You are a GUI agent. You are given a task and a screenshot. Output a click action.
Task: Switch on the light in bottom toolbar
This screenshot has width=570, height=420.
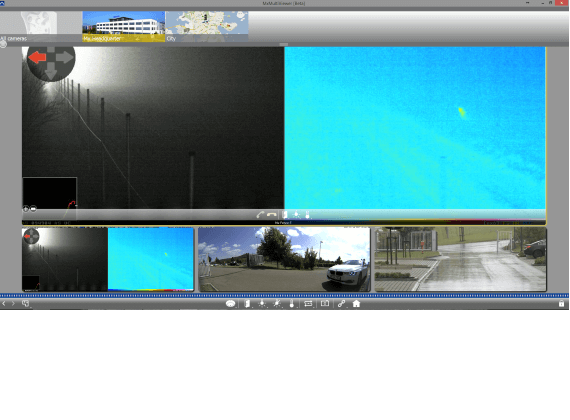coord(262,304)
